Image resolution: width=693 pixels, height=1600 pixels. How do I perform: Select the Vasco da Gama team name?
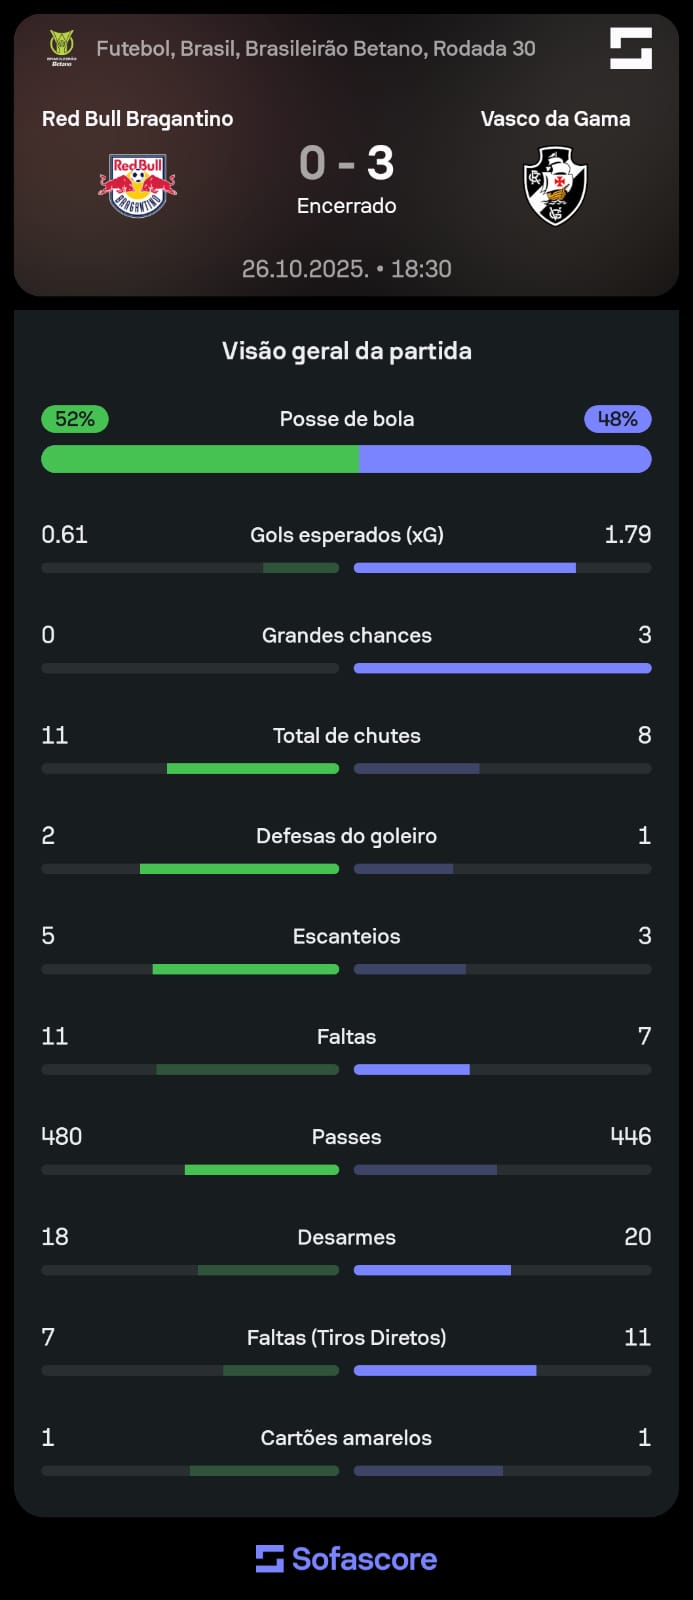coord(555,119)
